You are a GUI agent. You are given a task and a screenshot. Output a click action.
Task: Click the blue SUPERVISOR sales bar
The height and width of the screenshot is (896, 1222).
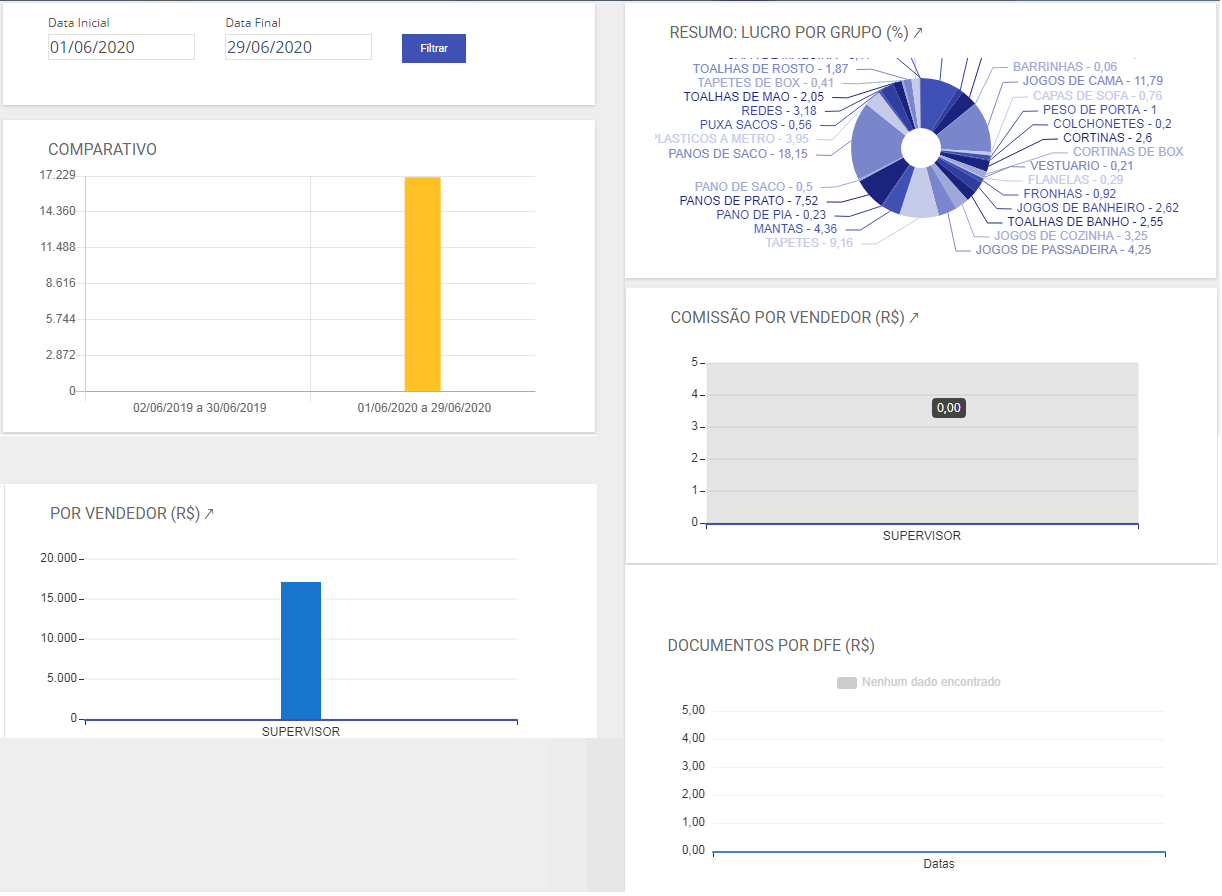pos(301,650)
